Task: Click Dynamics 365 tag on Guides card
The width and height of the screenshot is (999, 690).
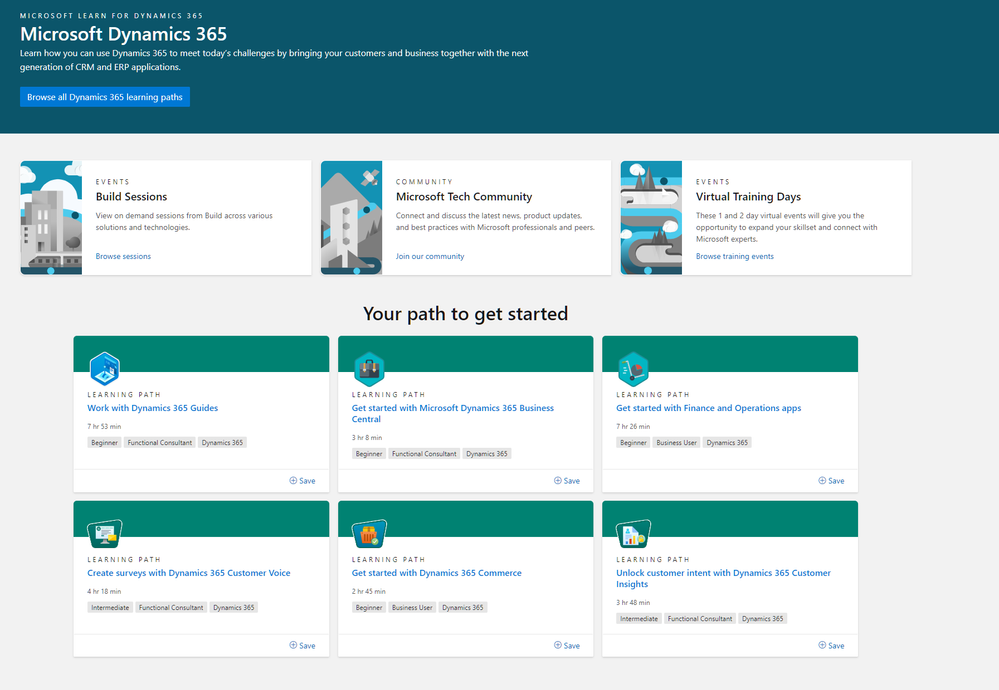Action: click(x=222, y=442)
